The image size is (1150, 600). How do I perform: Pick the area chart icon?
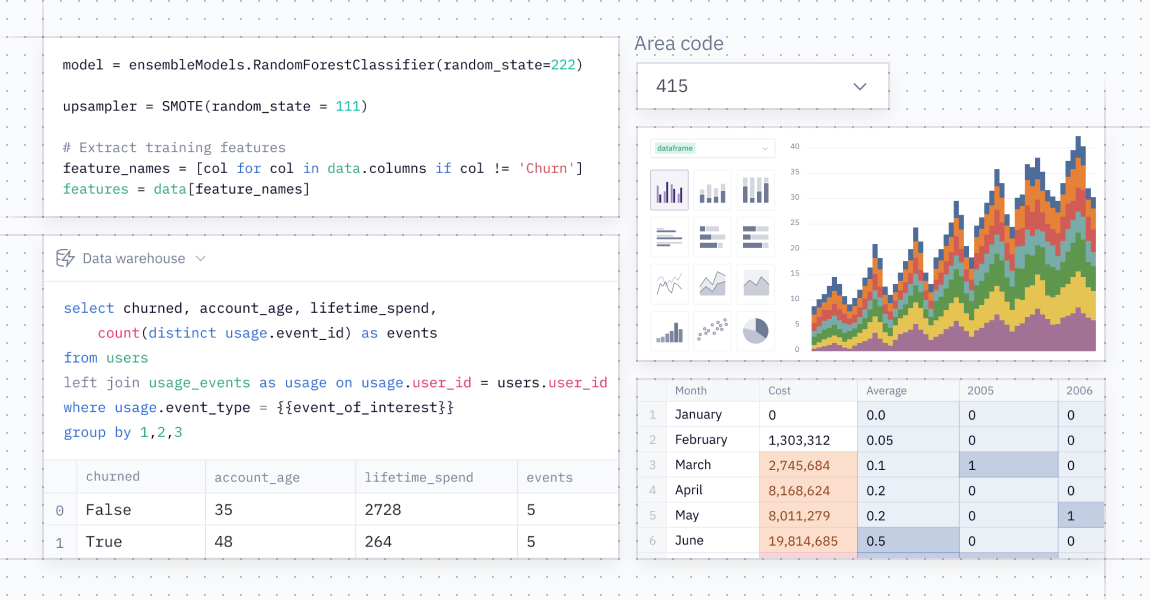712,284
